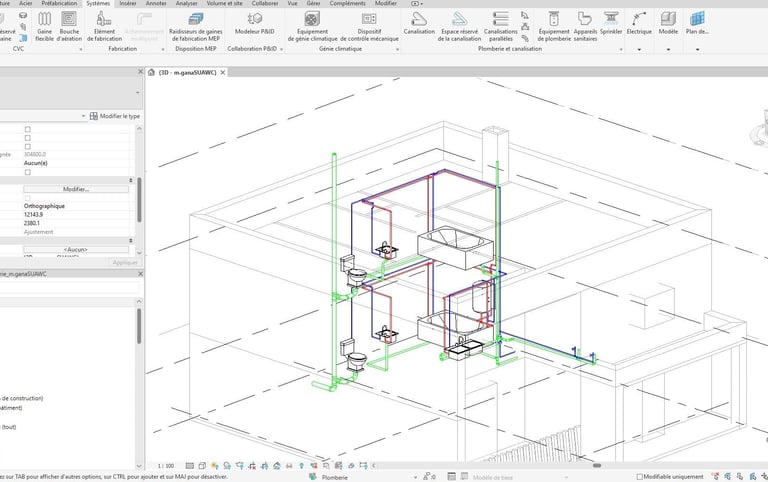The image size is (768, 482).
Task: Click the Plan de... icon
Action: [x=697, y=20]
